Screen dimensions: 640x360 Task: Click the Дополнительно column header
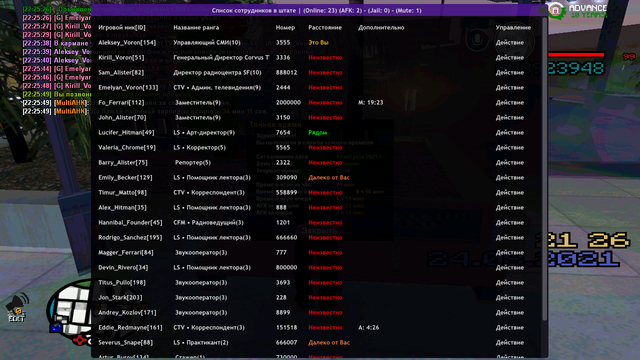(381, 28)
